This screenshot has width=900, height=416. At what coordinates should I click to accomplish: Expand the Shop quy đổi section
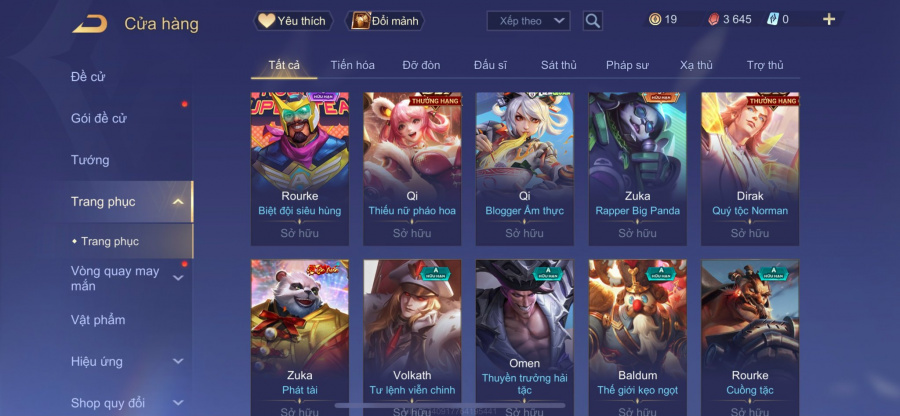coord(179,403)
